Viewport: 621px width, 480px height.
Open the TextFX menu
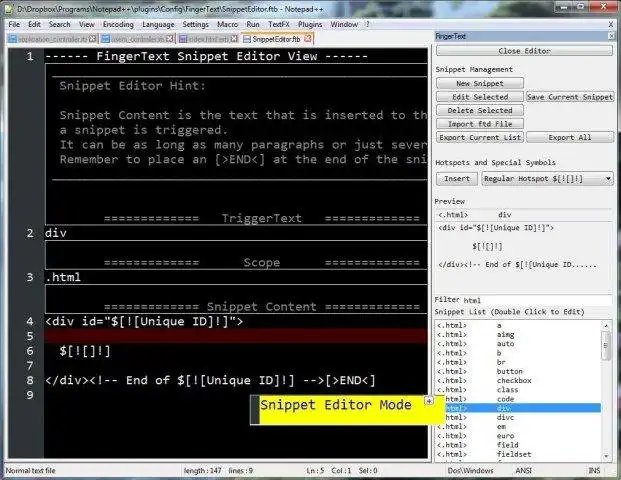click(x=279, y=24)
